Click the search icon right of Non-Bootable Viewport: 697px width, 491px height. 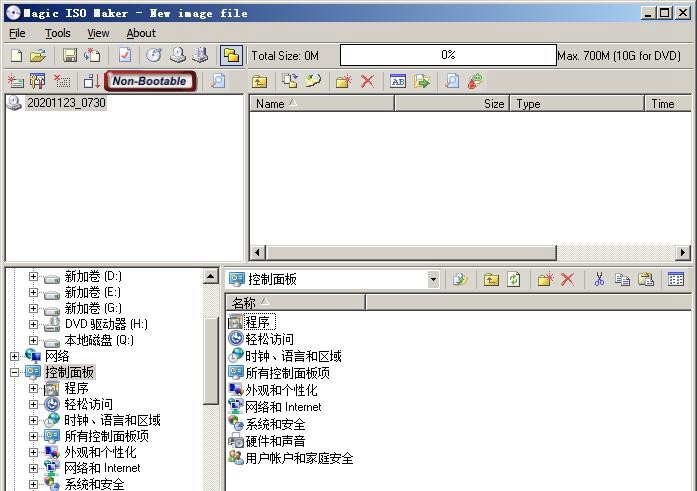(x=218, y=81)
